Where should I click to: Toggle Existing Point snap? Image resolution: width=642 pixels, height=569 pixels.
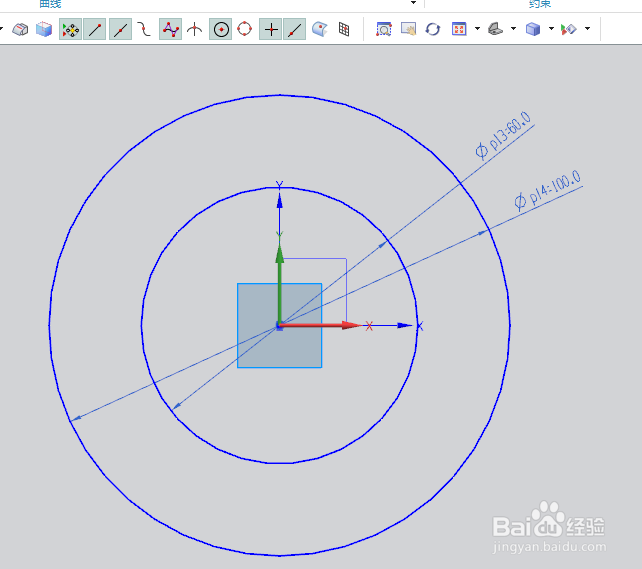[271, 29]
